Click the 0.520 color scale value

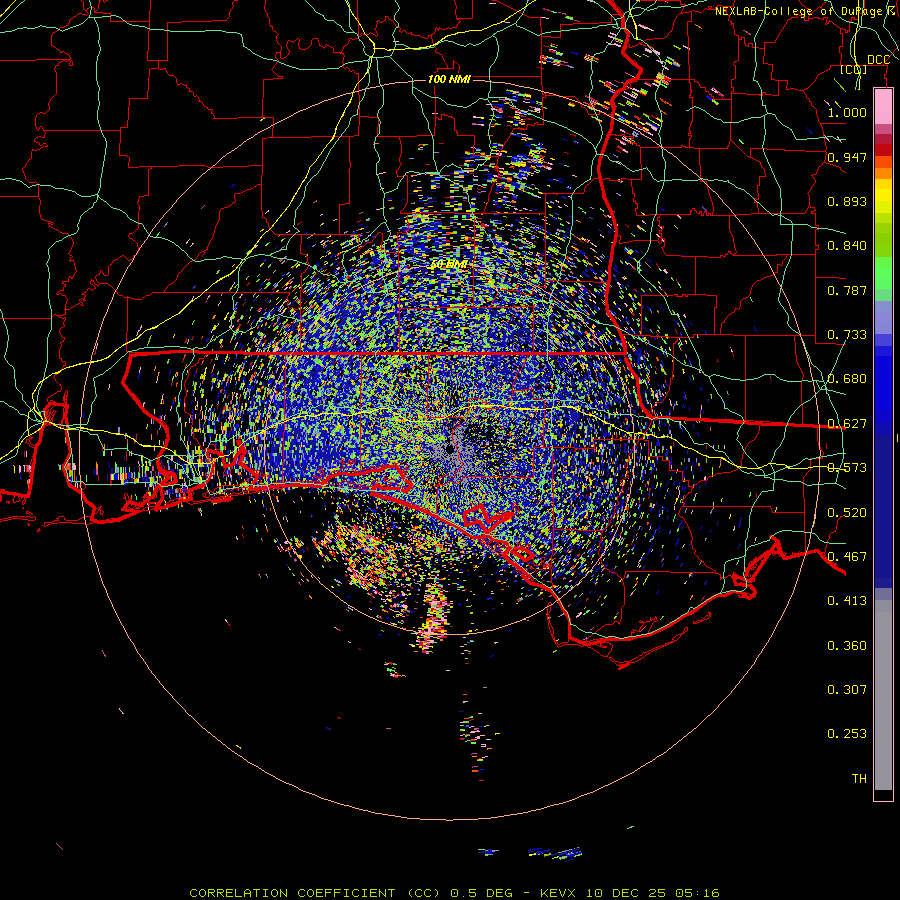[847, 513]
